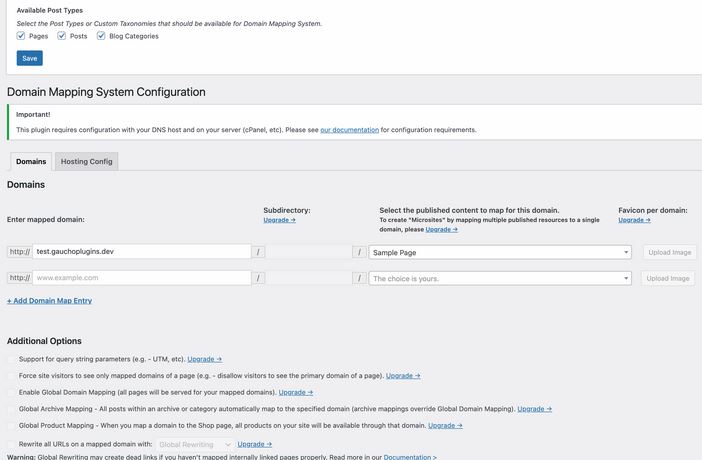The image size is (702, 460).
Task: Click the Favicon per domain Upgrade link
Action: pos(634,220)
